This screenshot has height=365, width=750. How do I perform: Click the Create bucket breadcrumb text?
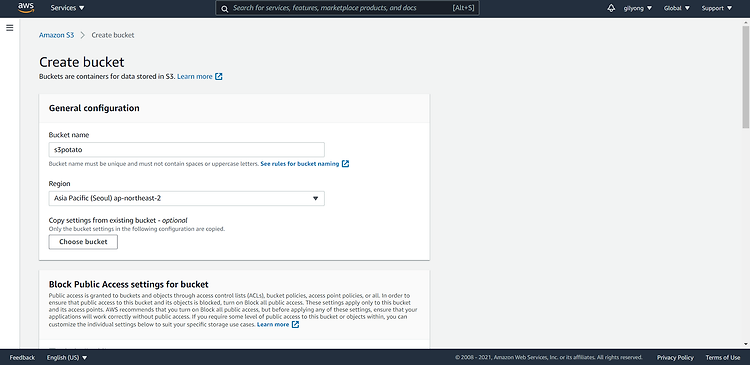(113, 35)
